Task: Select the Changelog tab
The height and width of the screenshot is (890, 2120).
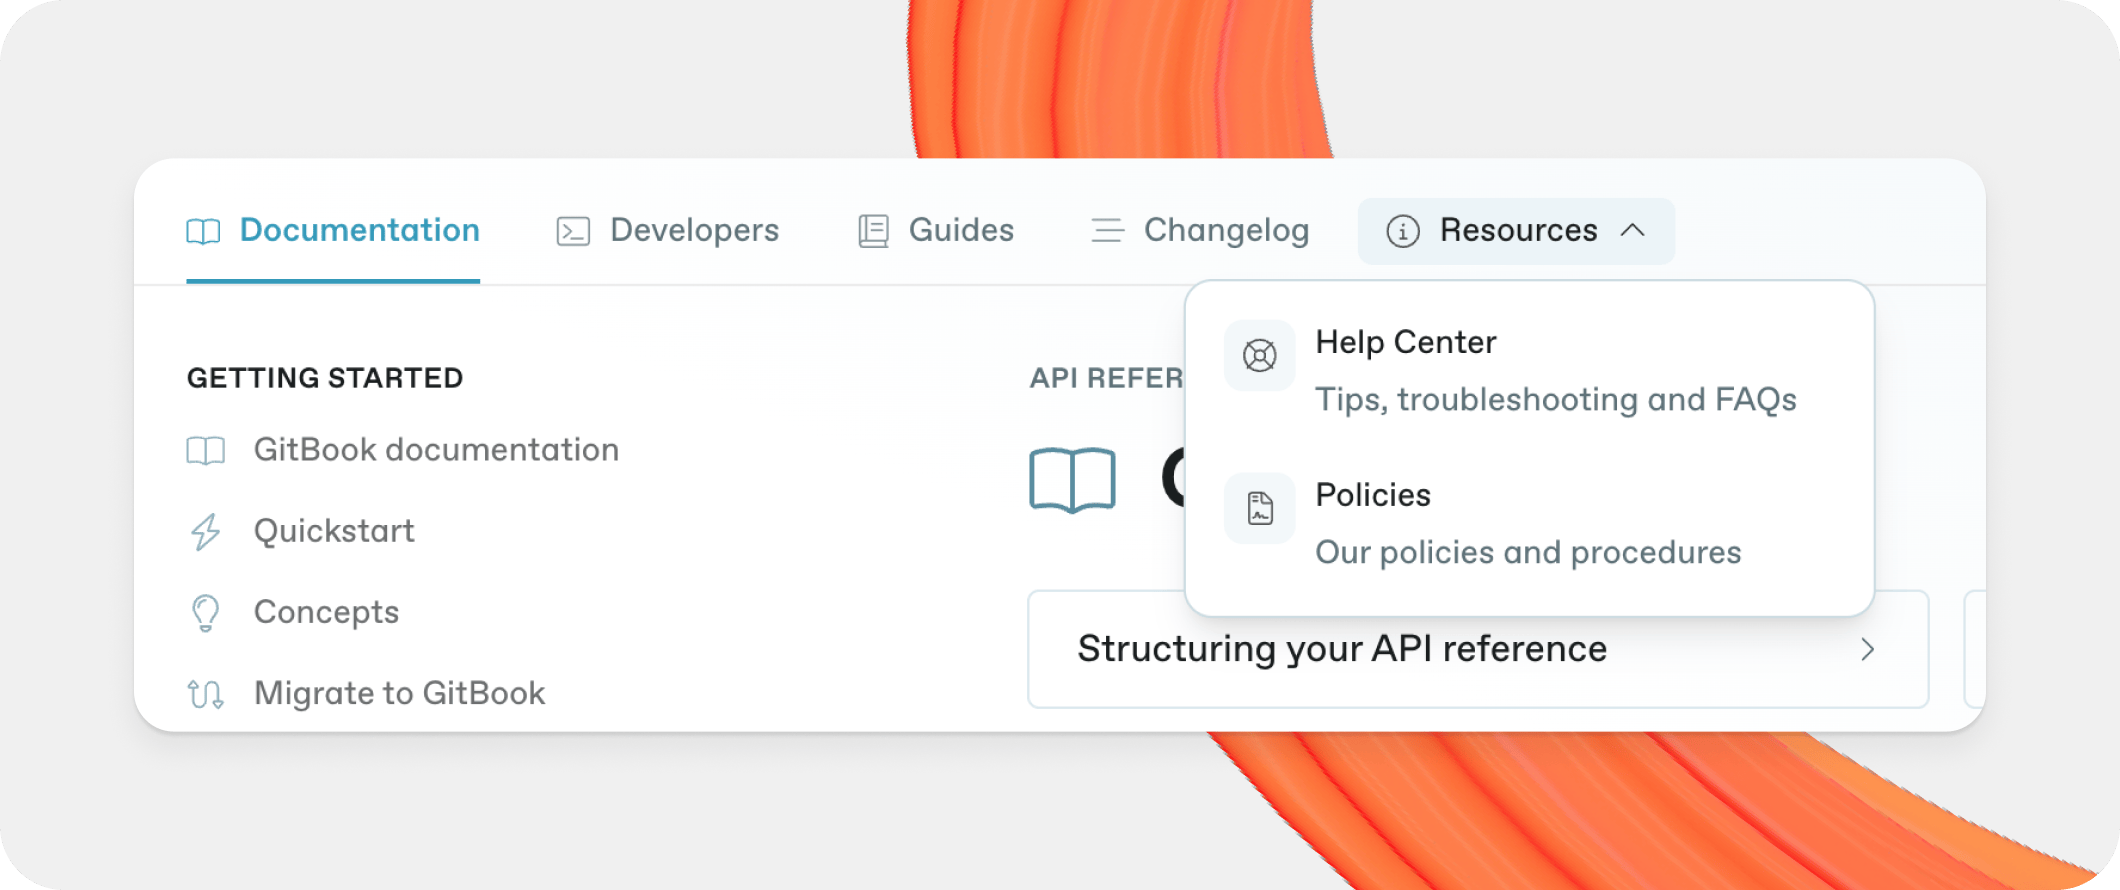Action: pyautogui.click(x=1226, y=231)
